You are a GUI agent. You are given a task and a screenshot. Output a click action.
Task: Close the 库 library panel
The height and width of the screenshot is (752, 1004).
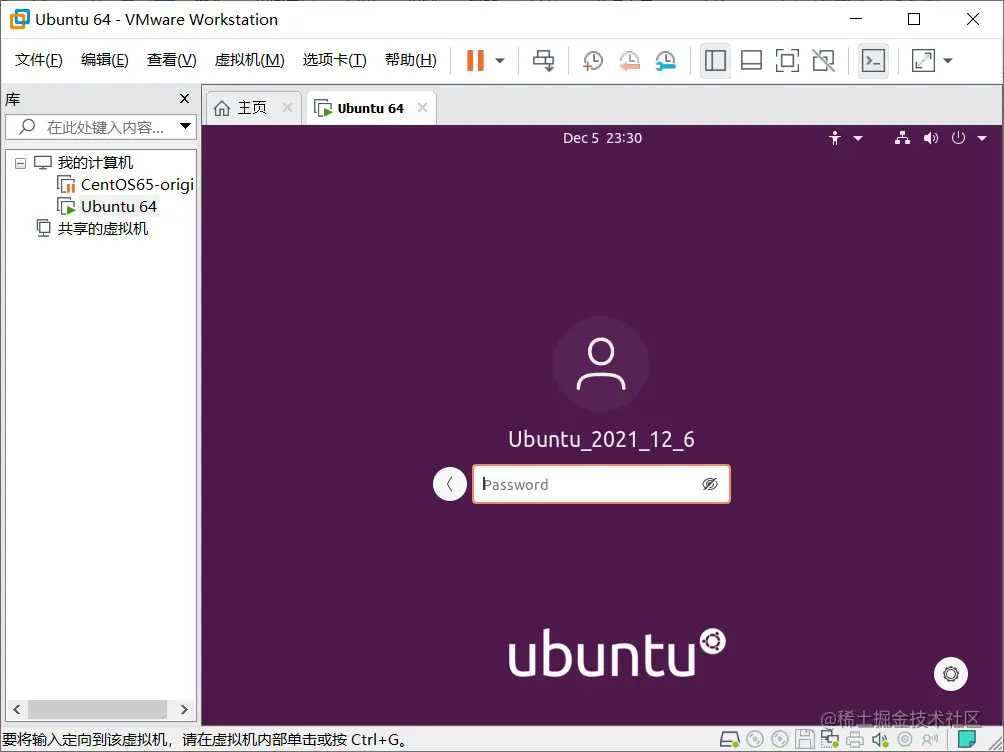point(184,99)
